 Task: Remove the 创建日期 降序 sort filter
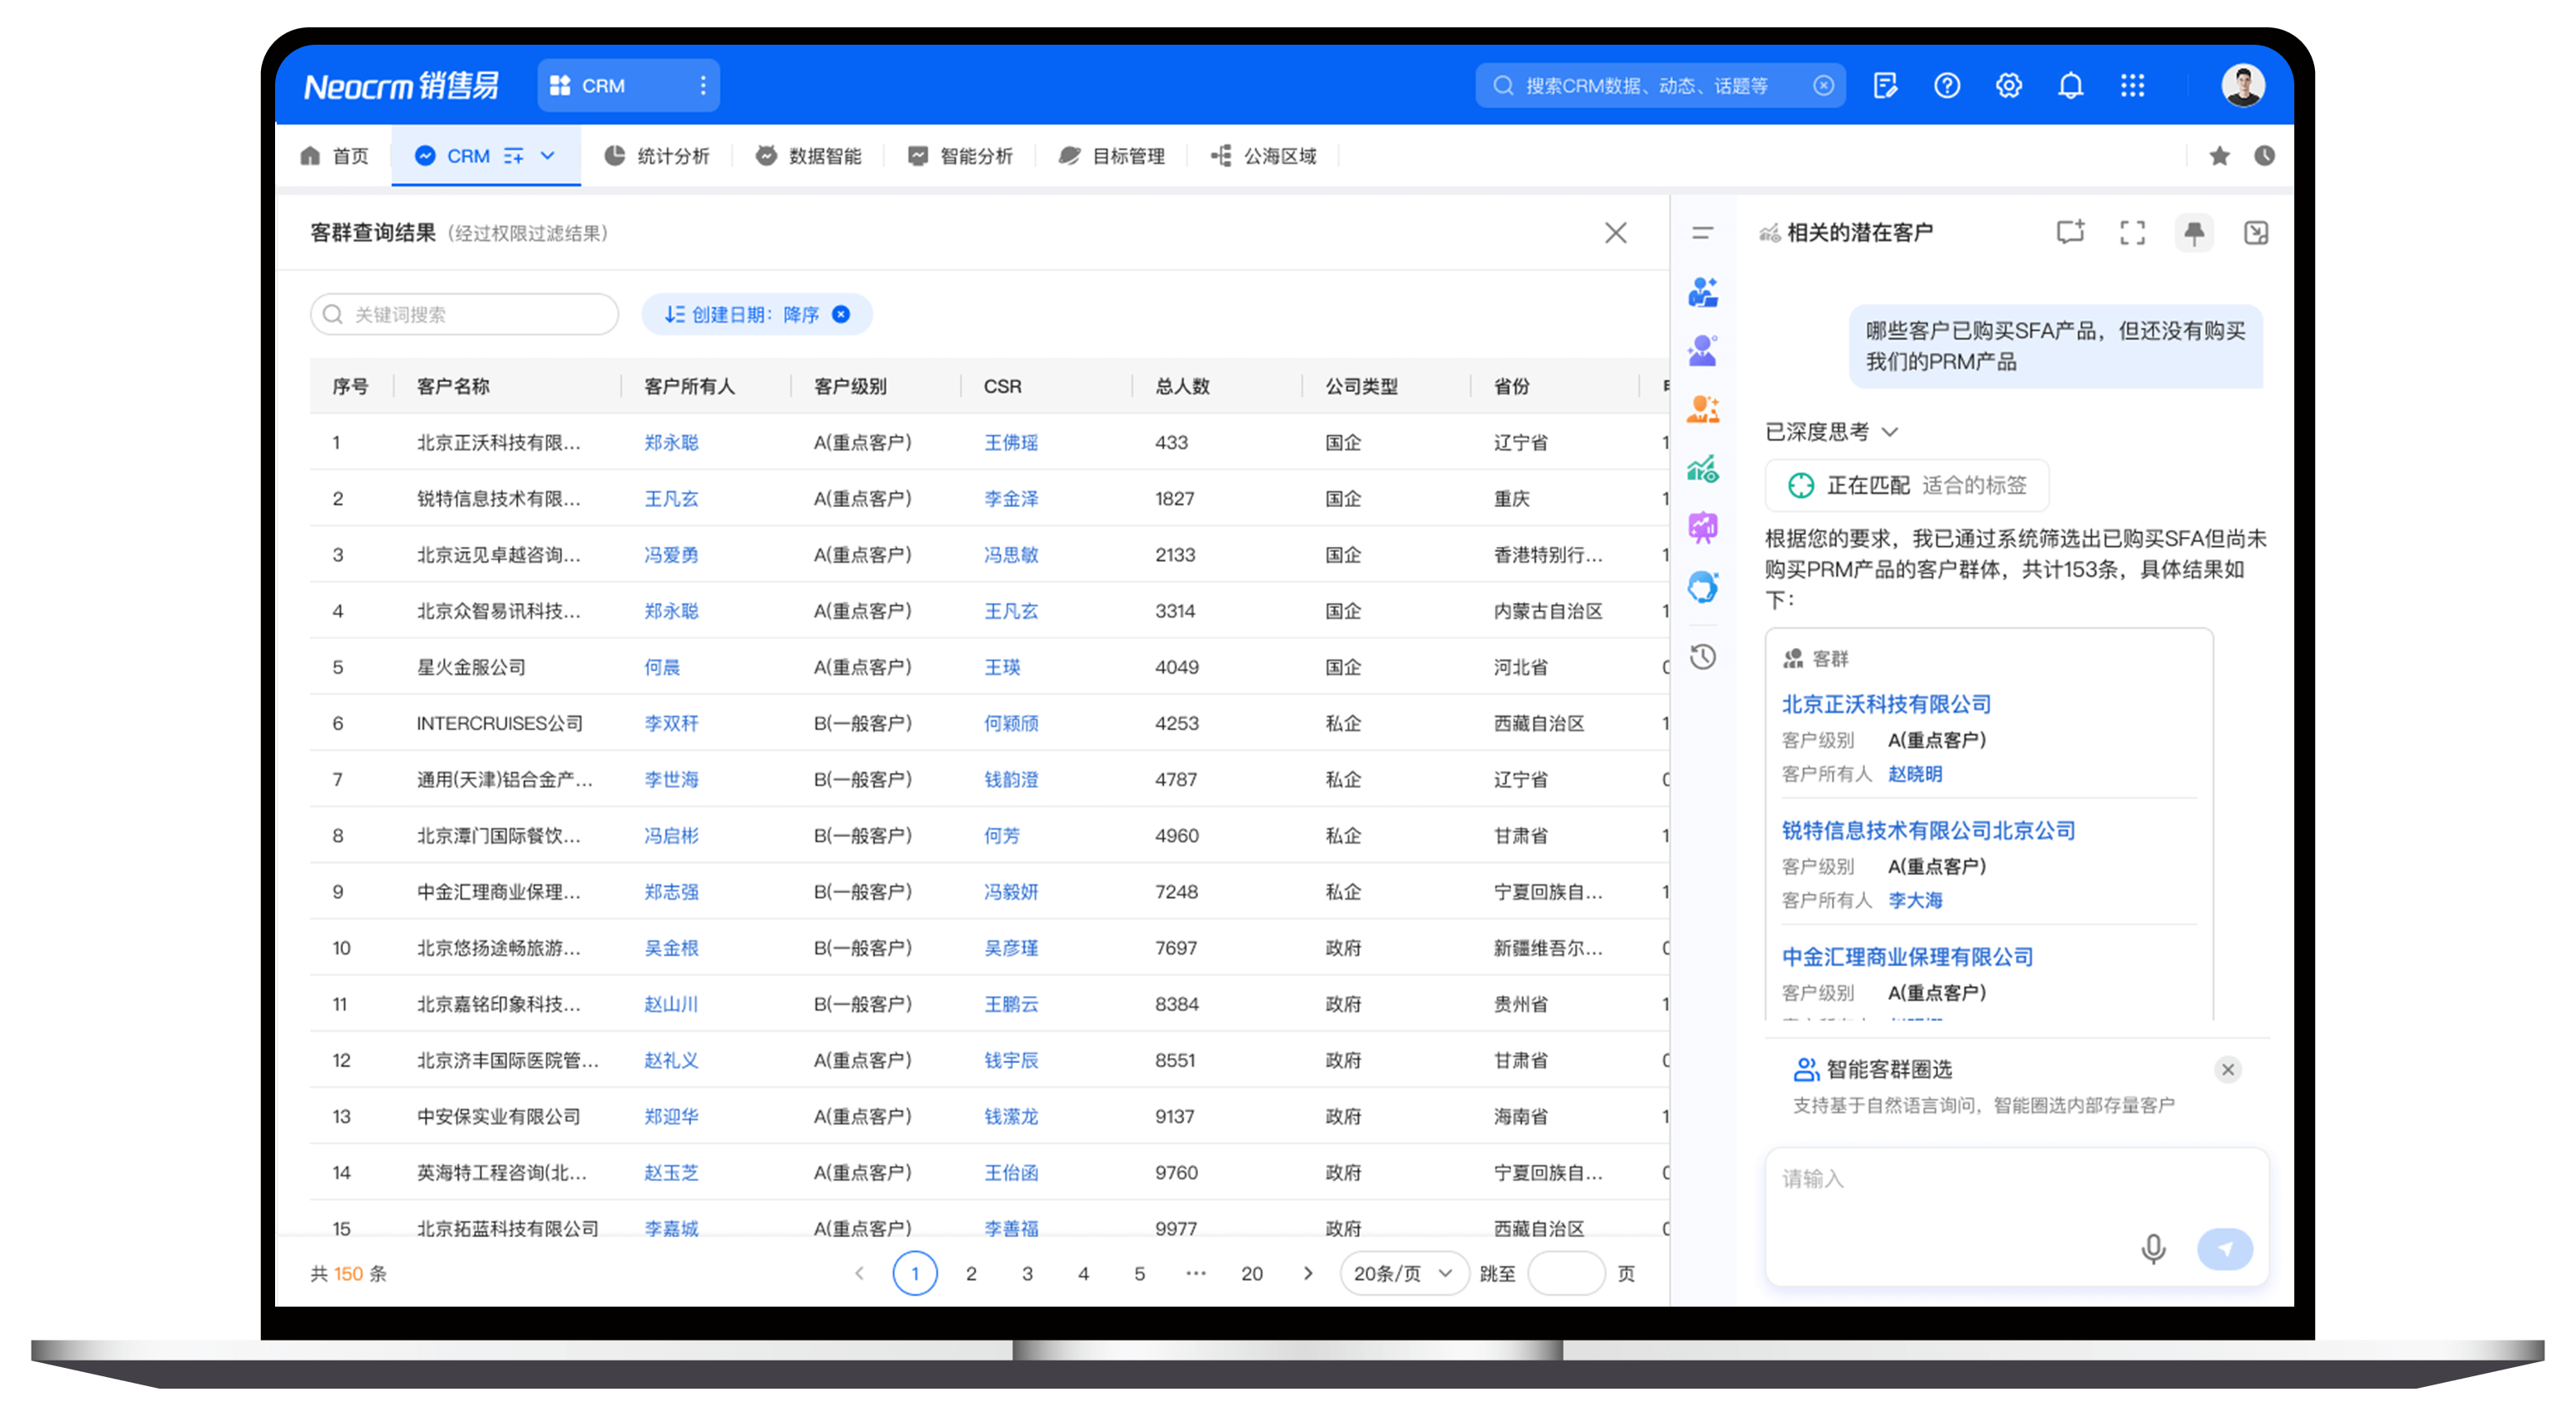click(x=841, y=314)
